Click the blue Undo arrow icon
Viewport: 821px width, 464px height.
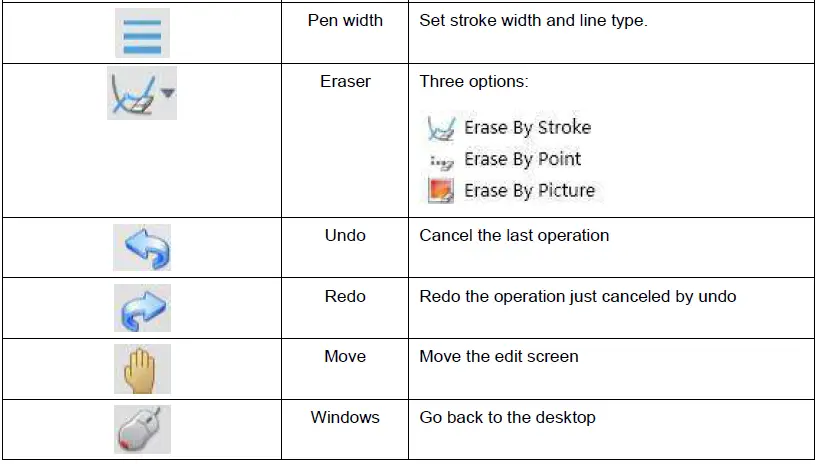pos(142,248)
